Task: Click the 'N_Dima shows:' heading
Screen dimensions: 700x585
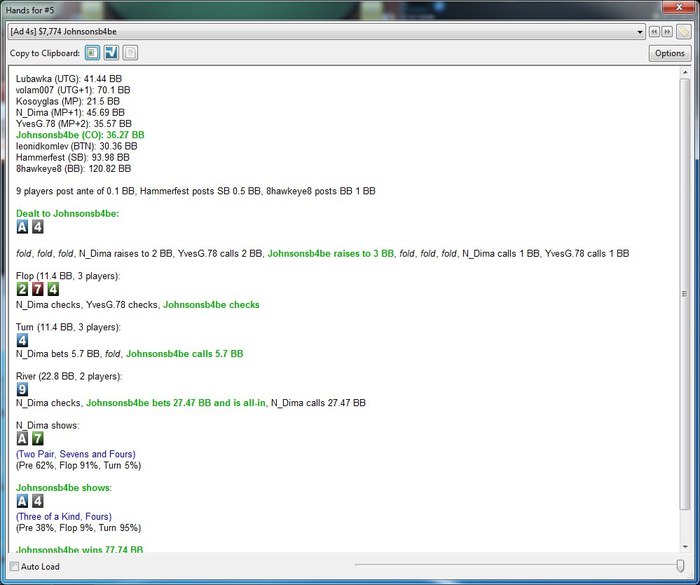Action: (47, 425)
